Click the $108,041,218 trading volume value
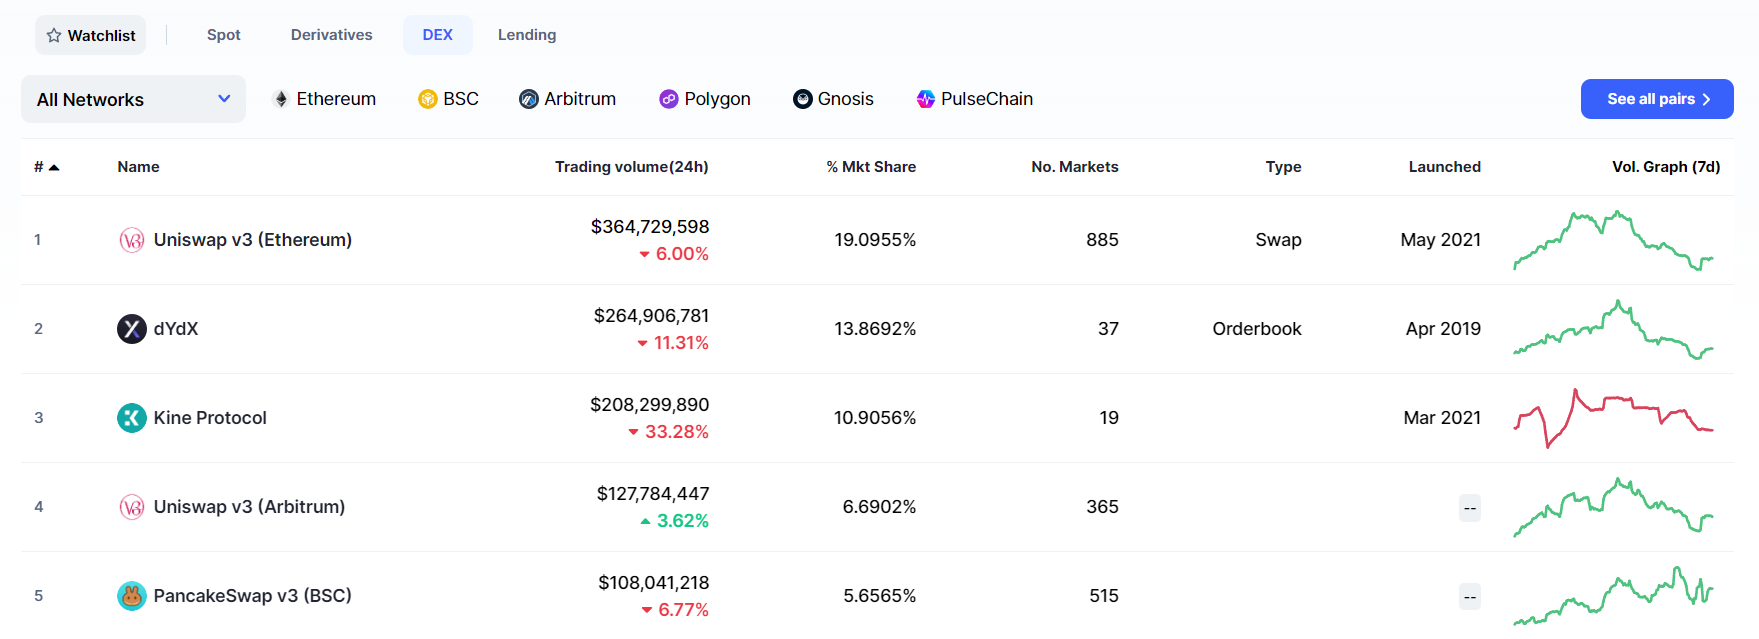Screen dimensions: 1759x639 654,583
